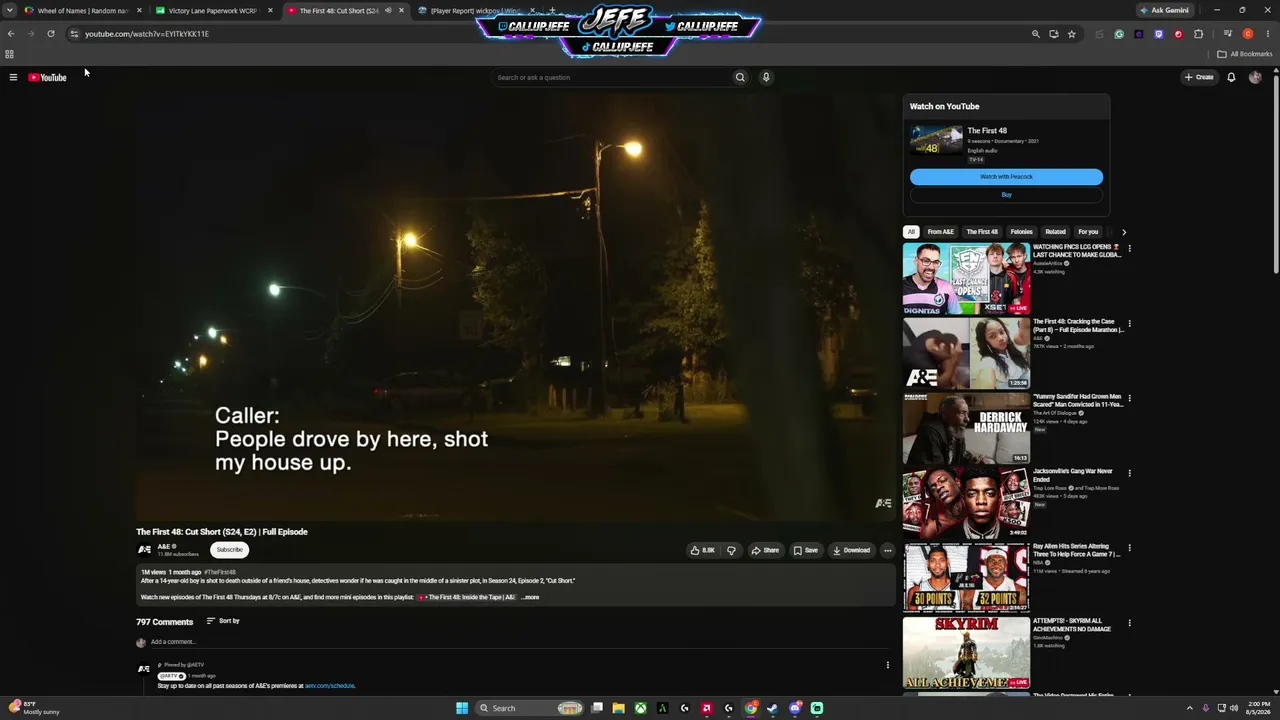Open options for the Yummy Sandifer video

tap(1129, 398)
